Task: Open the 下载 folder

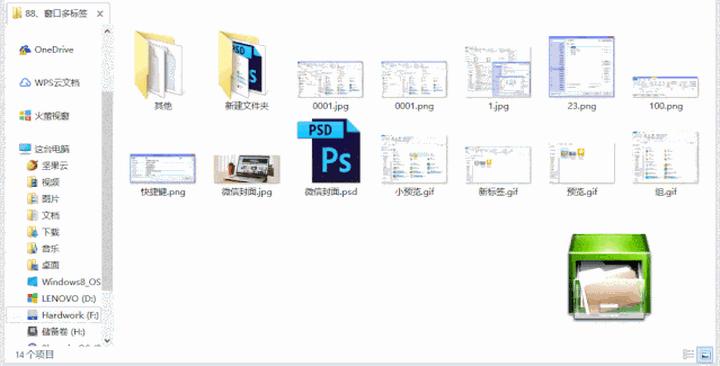Action: tap(43, 231)
